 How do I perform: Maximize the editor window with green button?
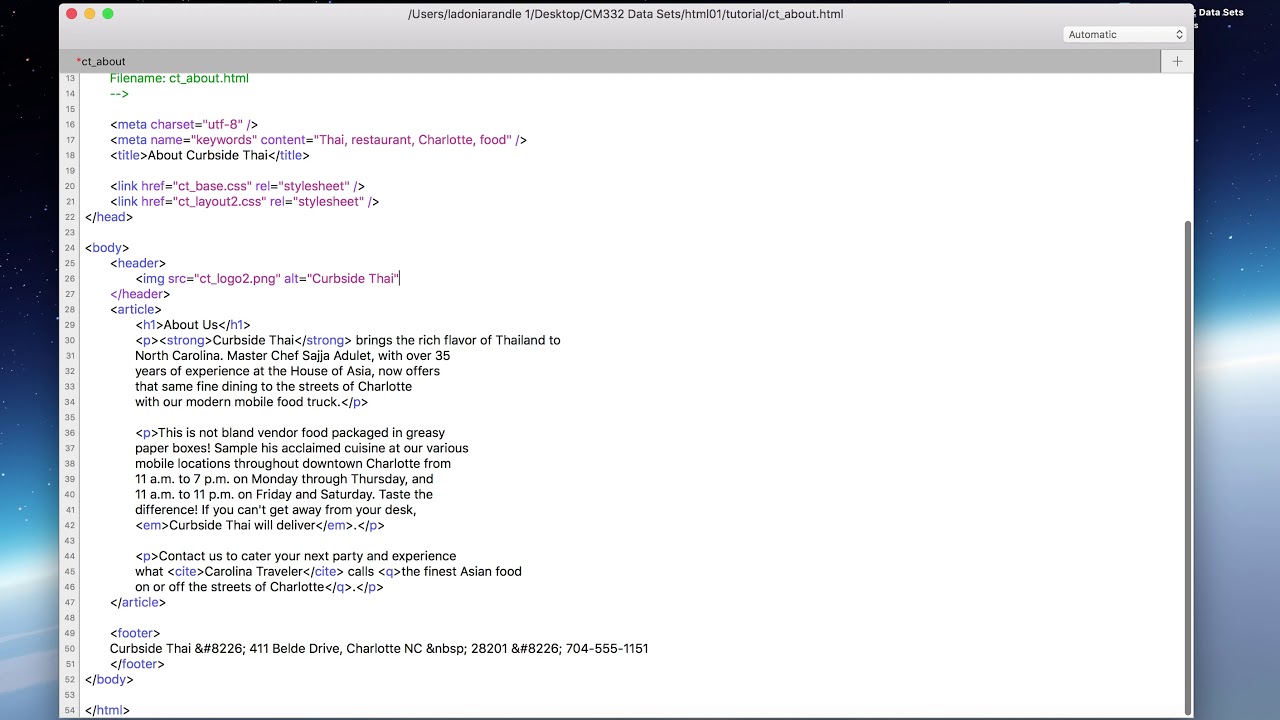point(108,14)
